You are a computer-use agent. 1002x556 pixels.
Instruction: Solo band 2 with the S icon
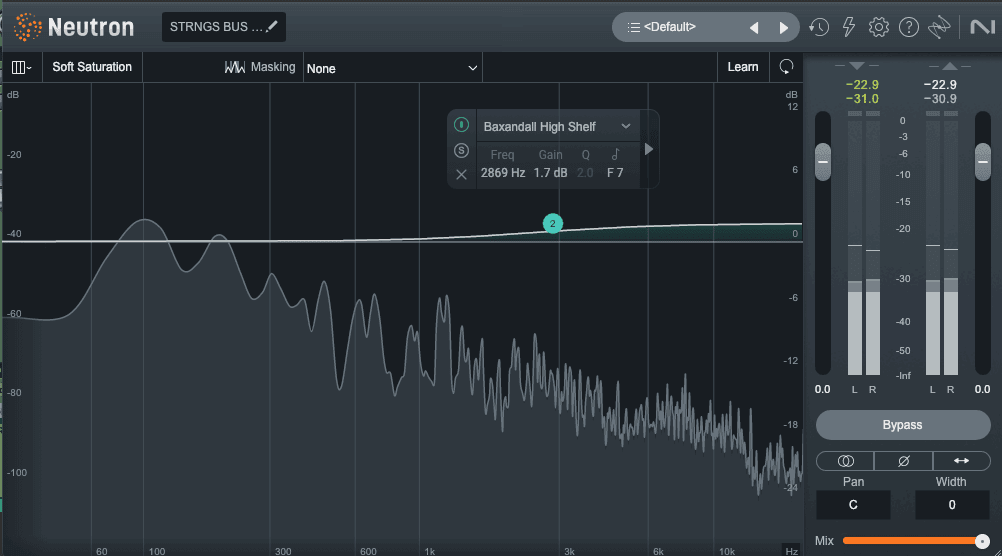(x=461, y=151)
